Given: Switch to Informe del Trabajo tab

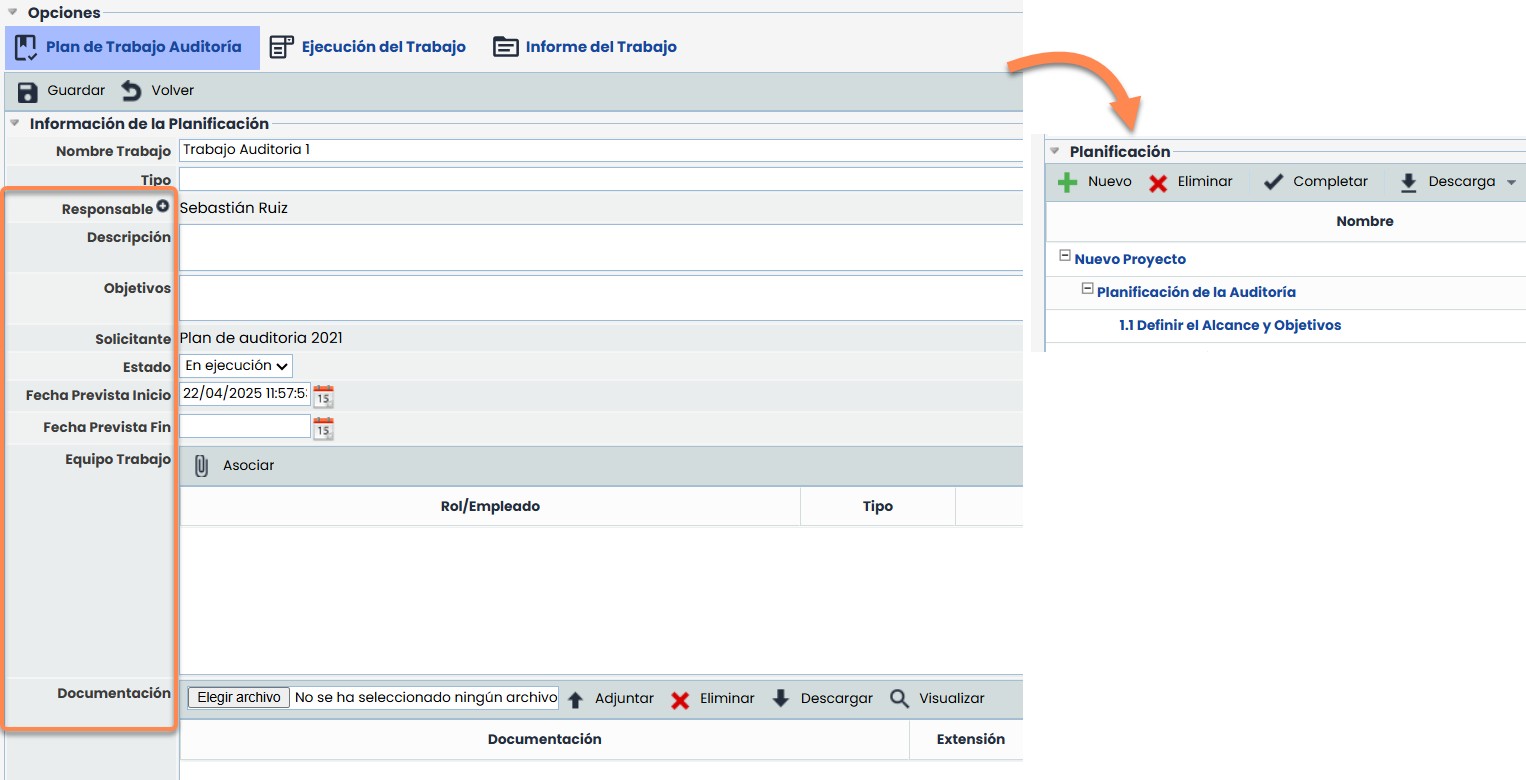Looking at the screenshot, I should (585, 47).
